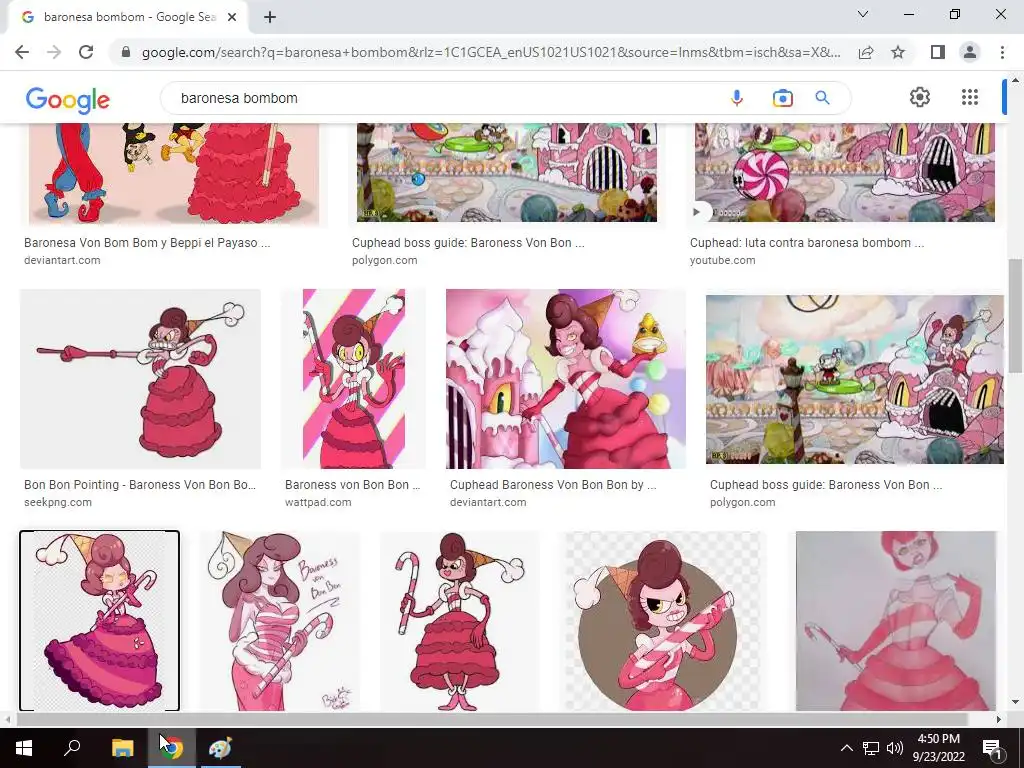The height and width of the screenshot is (768, 1024).
Task: Click the deviantart.com source under the Beppi result
Action: tap(62, 260)
